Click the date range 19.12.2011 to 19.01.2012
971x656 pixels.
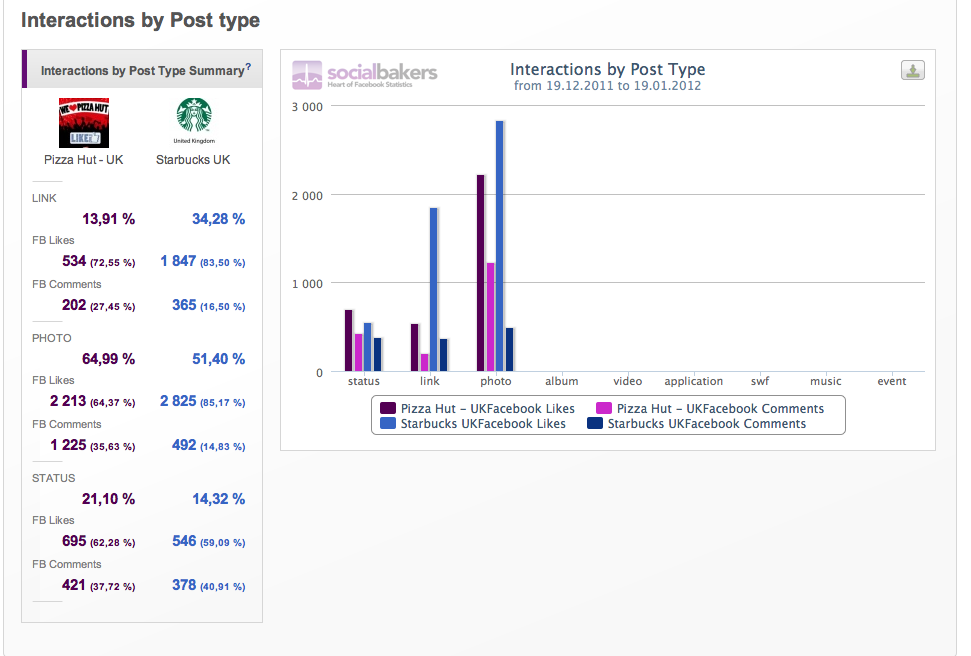[x=623, y=85]
